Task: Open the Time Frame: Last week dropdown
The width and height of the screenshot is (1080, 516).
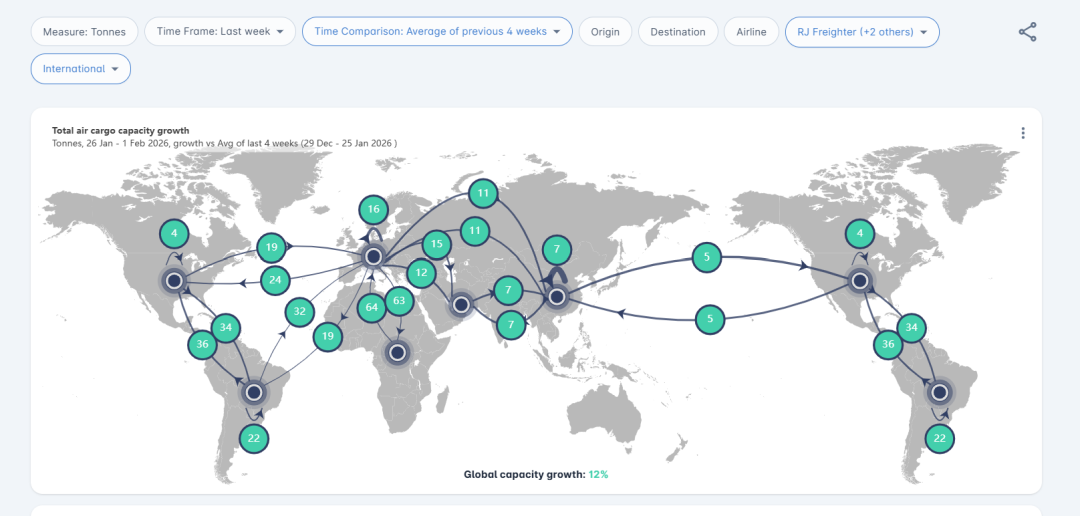Action: [220, 32]
